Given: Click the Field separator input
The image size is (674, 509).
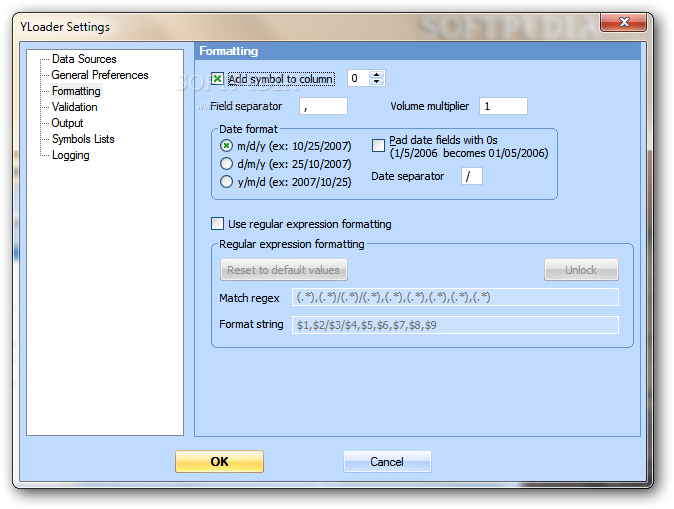Looking at the screenshot, I should pos(323,106).
